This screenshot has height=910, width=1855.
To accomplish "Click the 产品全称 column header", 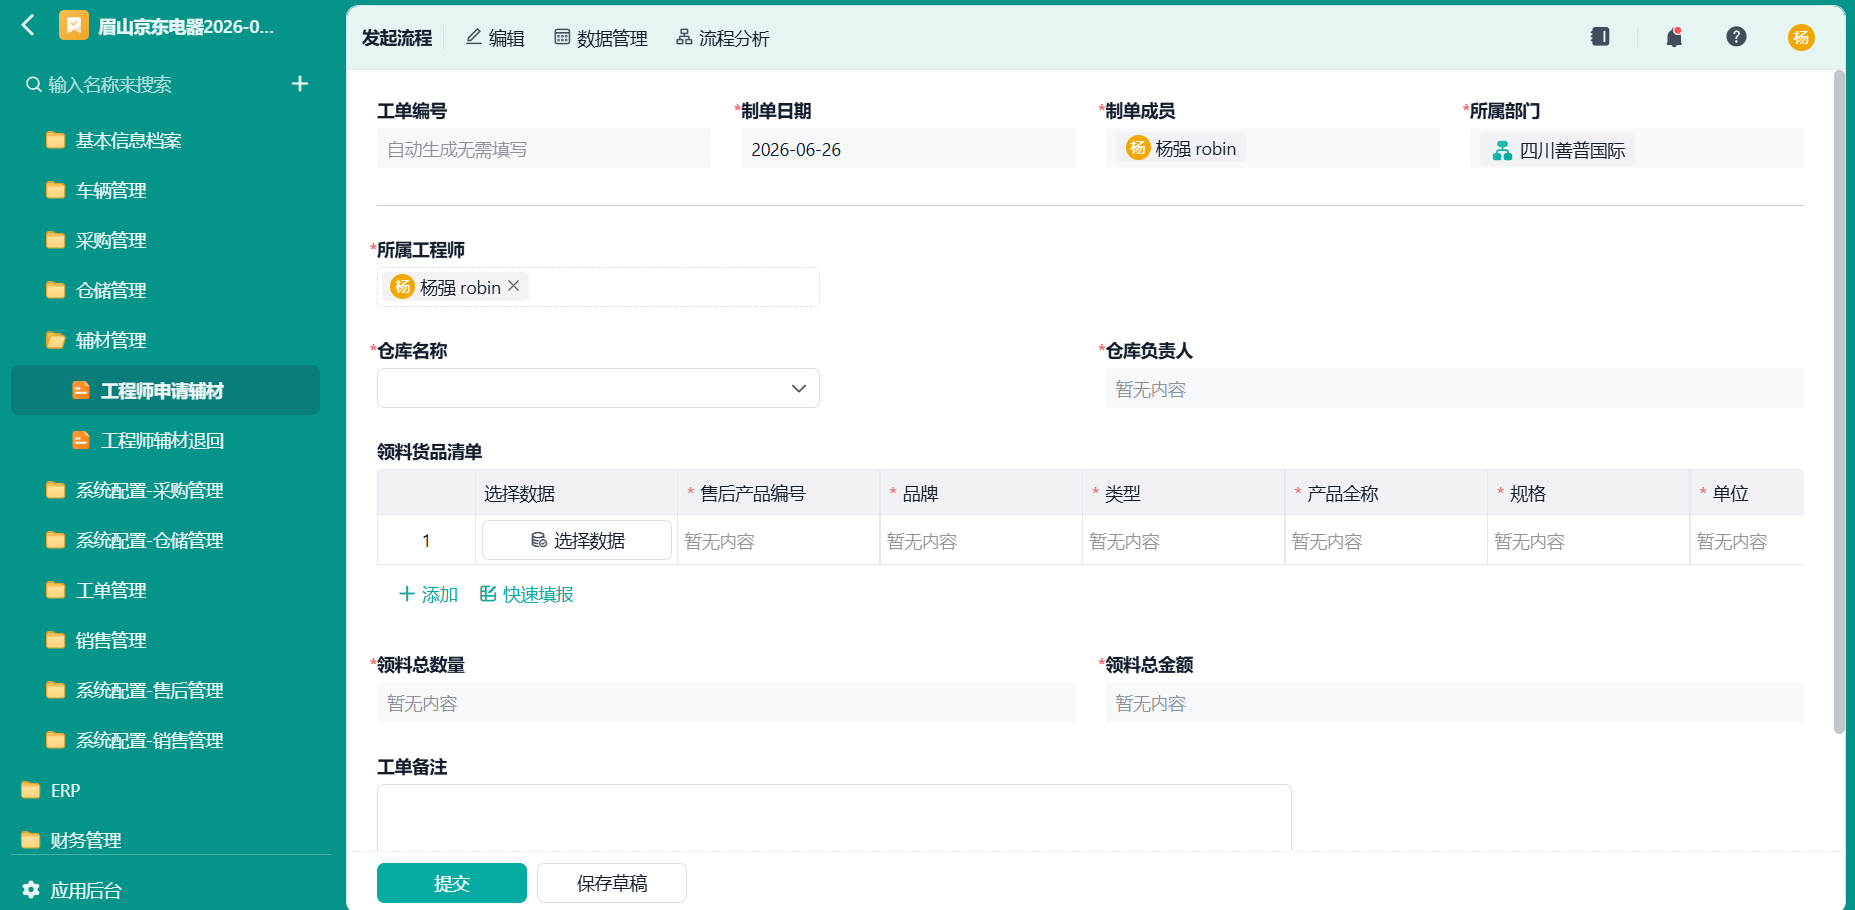I will pyautogui.click(x=1386, y=493).
